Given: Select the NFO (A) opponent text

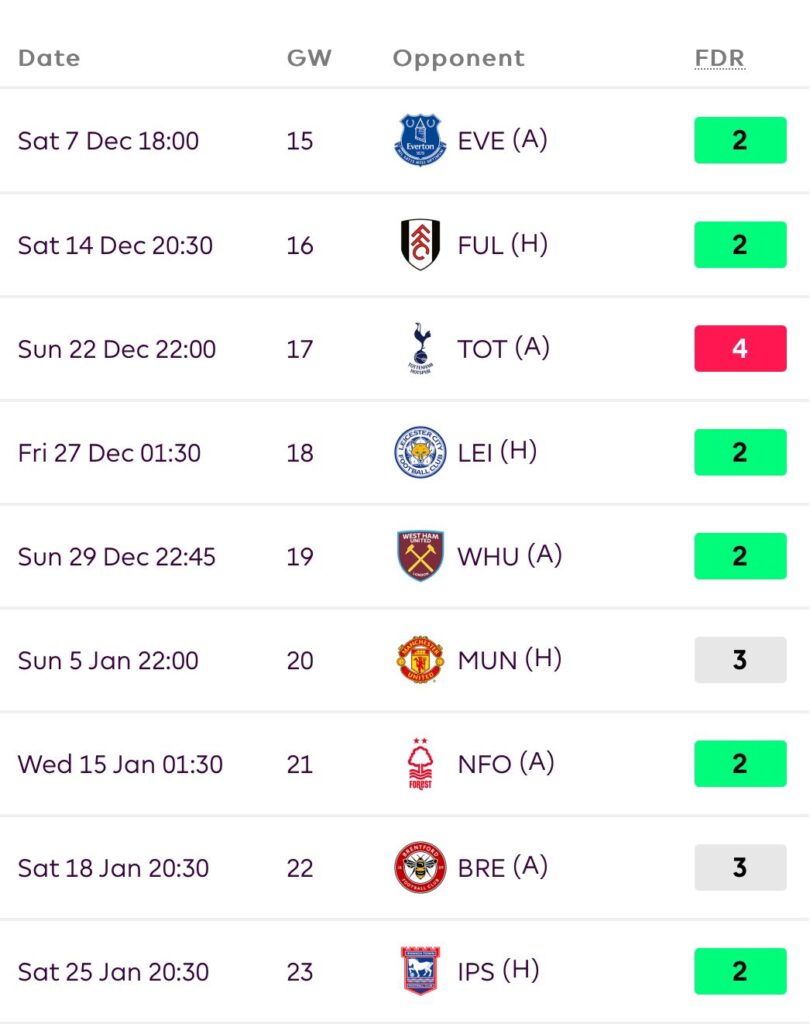Looking at the screenshot, I should (x=505, y=764).
